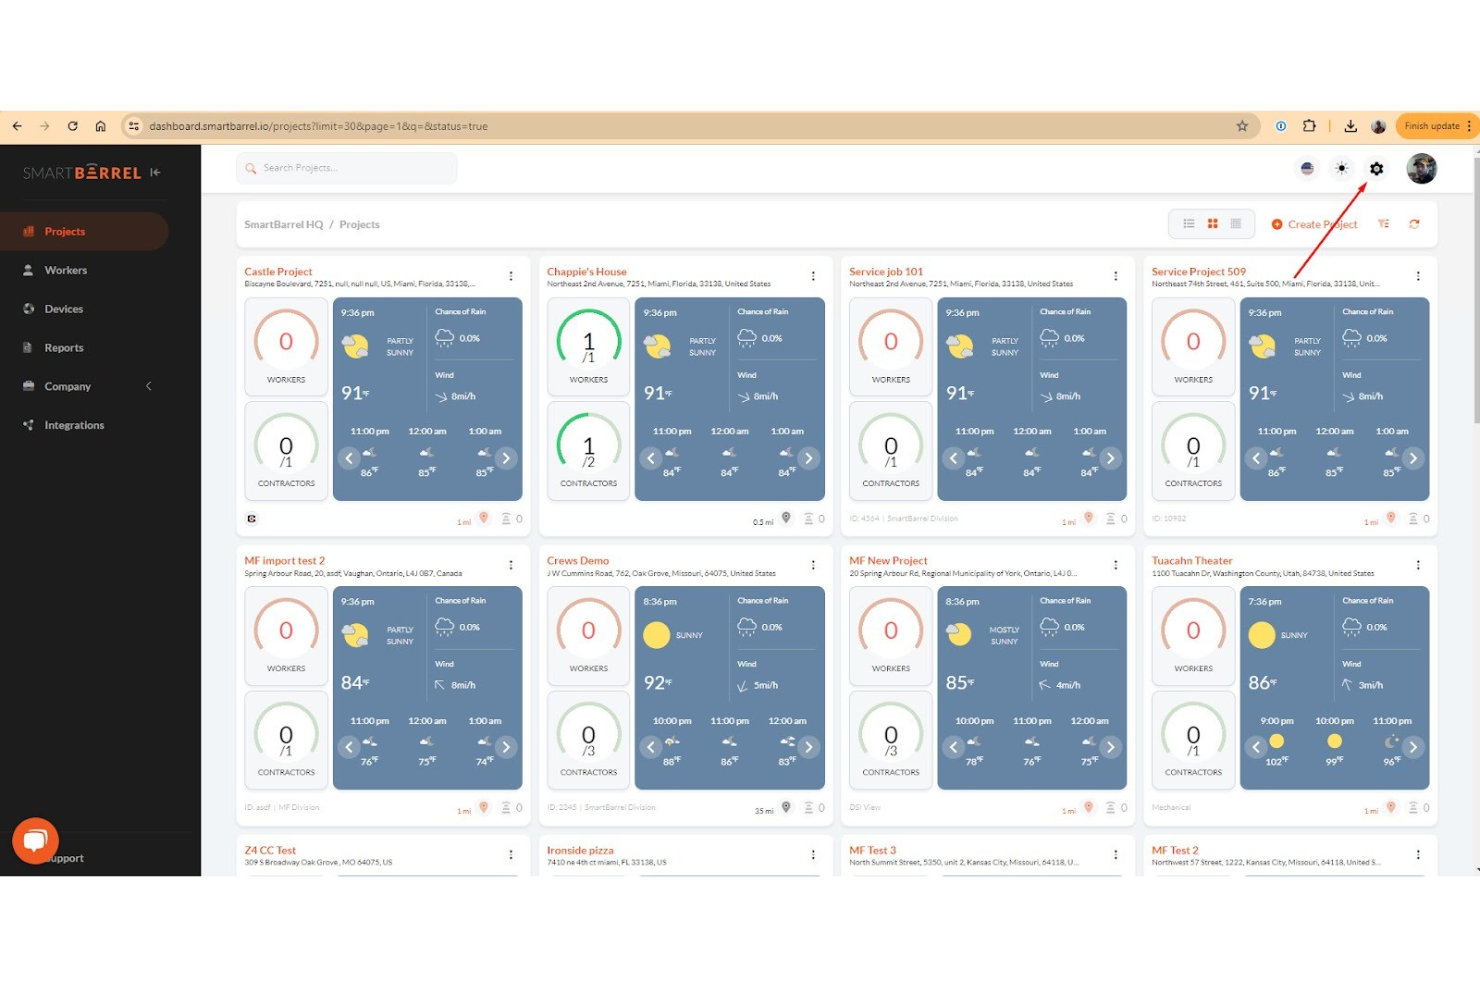
Task: Refresh the projects list
Action: click(x=1414, y=224)
